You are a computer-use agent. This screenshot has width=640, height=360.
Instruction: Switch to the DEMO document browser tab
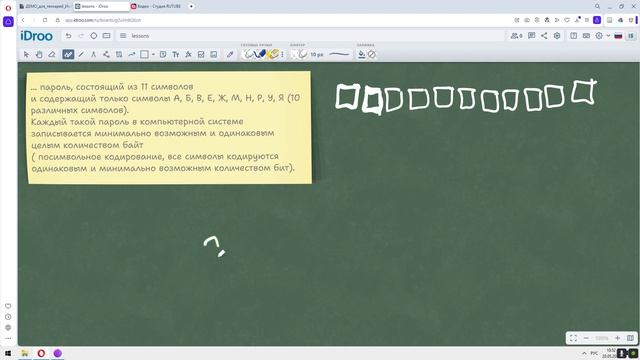44,6
